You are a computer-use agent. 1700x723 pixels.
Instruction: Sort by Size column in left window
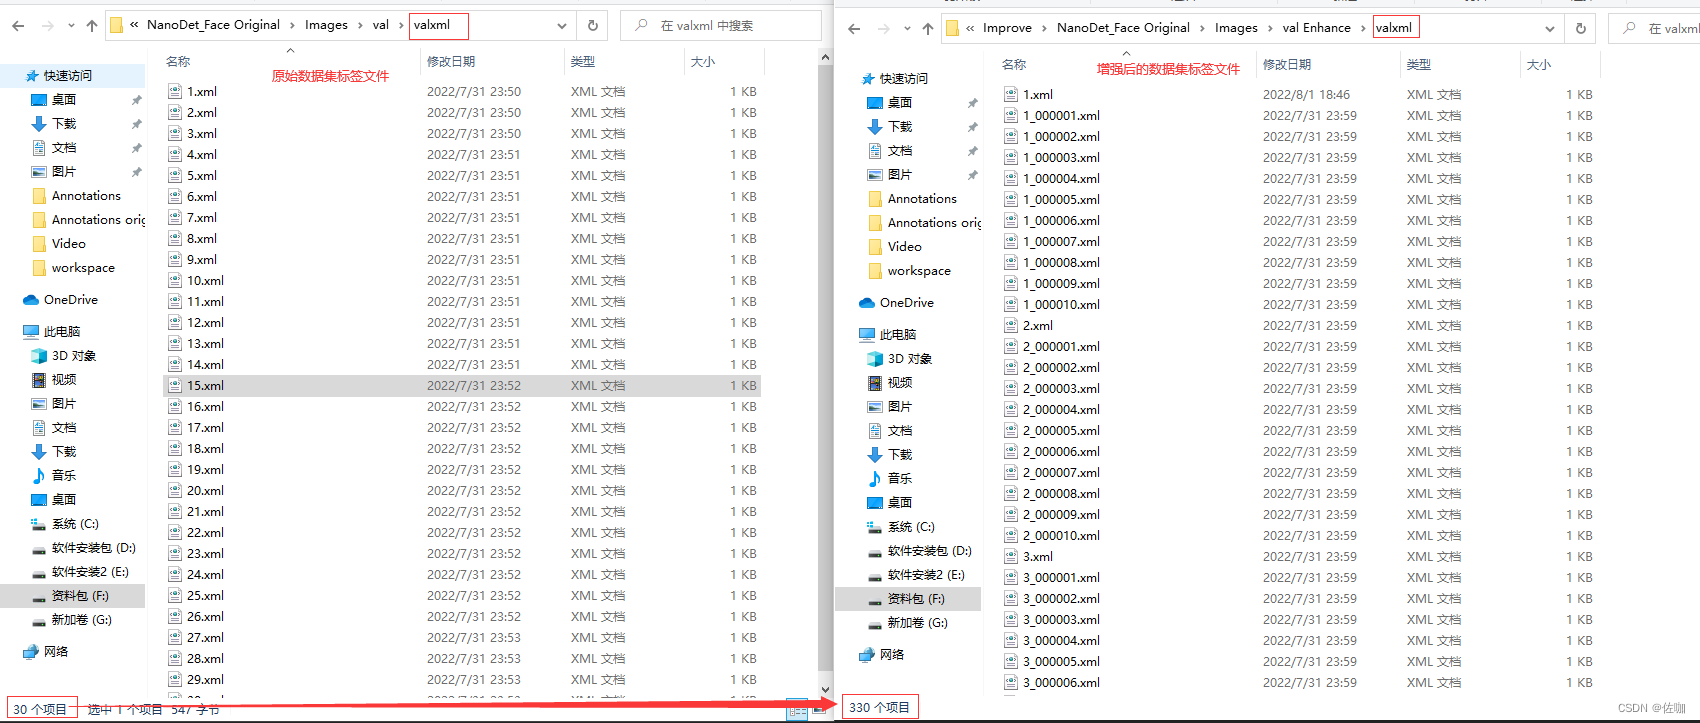[703, 61]
